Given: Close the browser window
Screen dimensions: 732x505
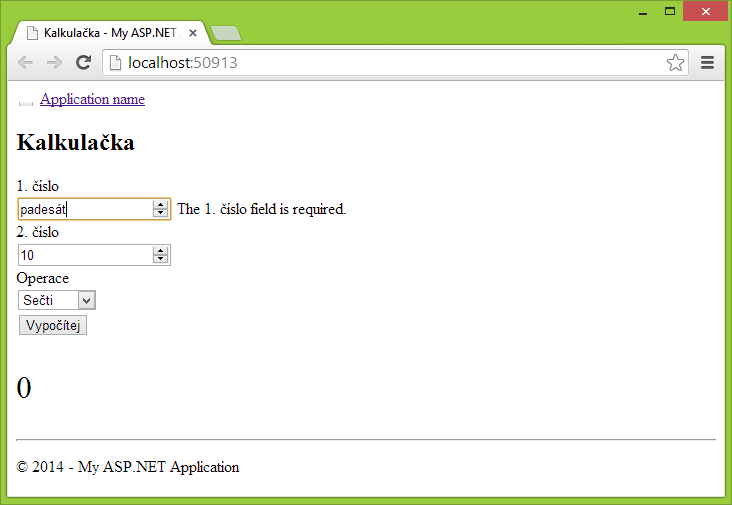Looking at the screenshot, I should click(706, 11).
